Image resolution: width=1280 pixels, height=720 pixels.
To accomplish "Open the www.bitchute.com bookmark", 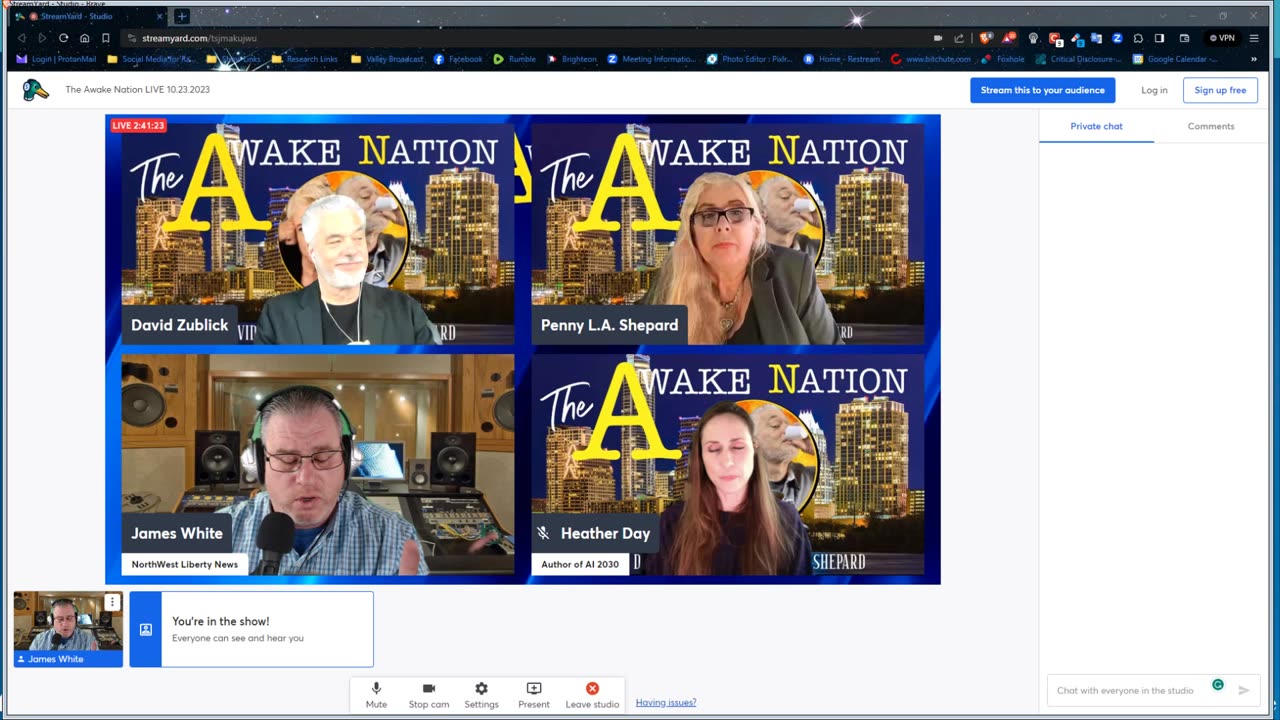I will click(931, 59).
